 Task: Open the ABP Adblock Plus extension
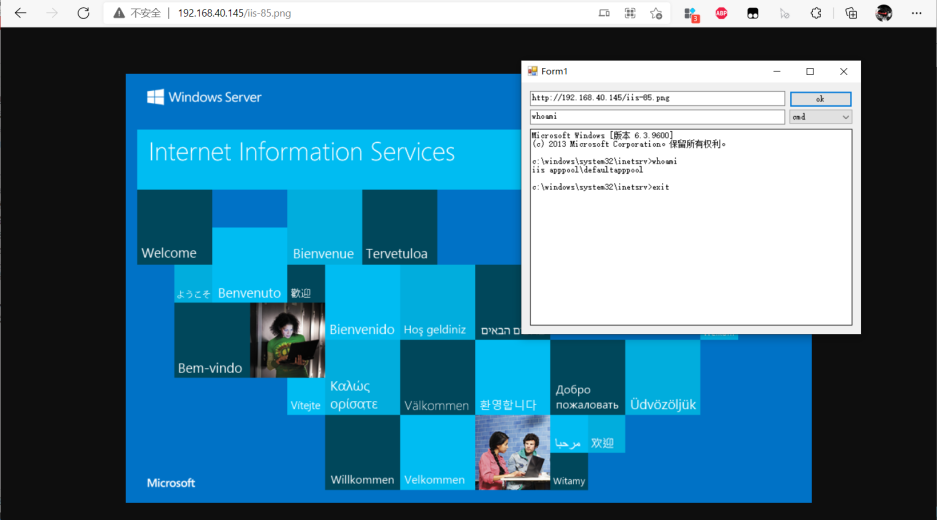(x=721, y=13)
